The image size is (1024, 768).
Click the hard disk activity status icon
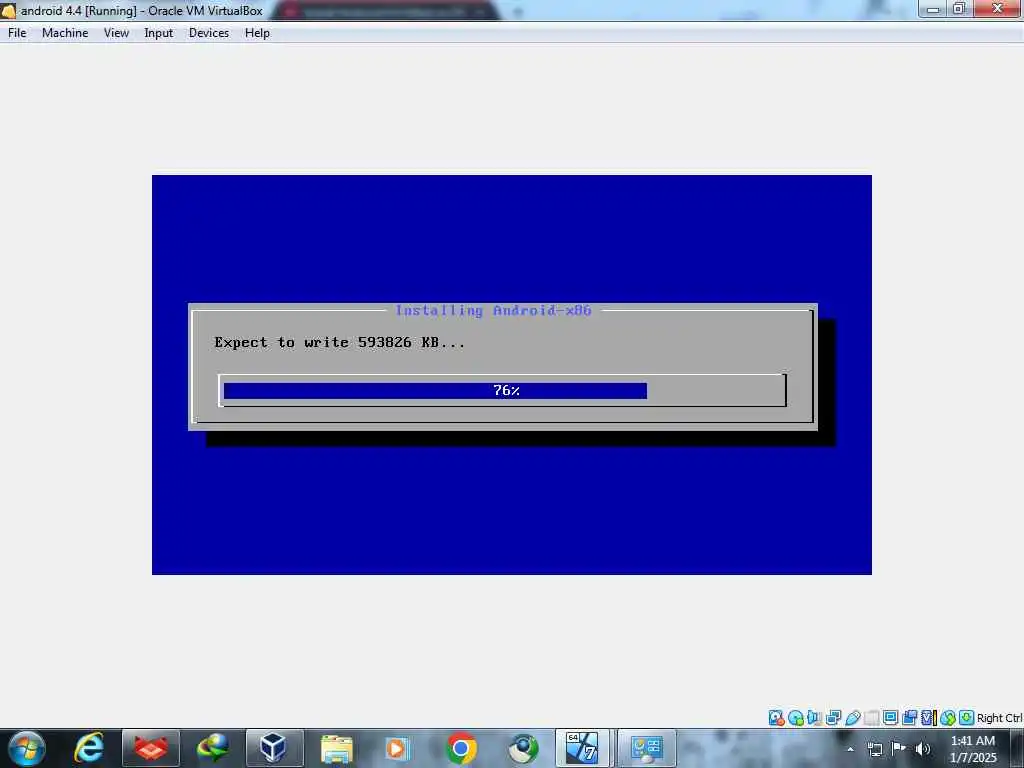tap(776, 718)
